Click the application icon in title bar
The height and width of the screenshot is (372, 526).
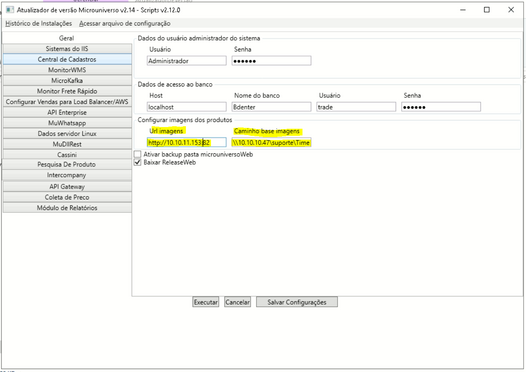point(10,10)
